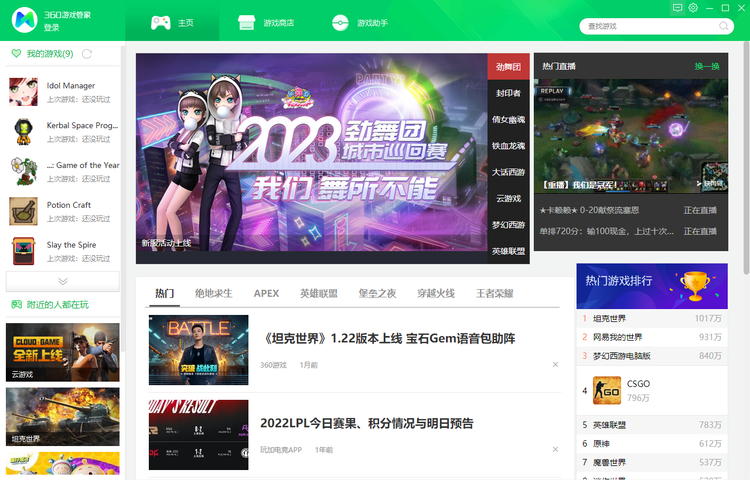Switch to the 堡垒之夜 tab

[377, 293]
